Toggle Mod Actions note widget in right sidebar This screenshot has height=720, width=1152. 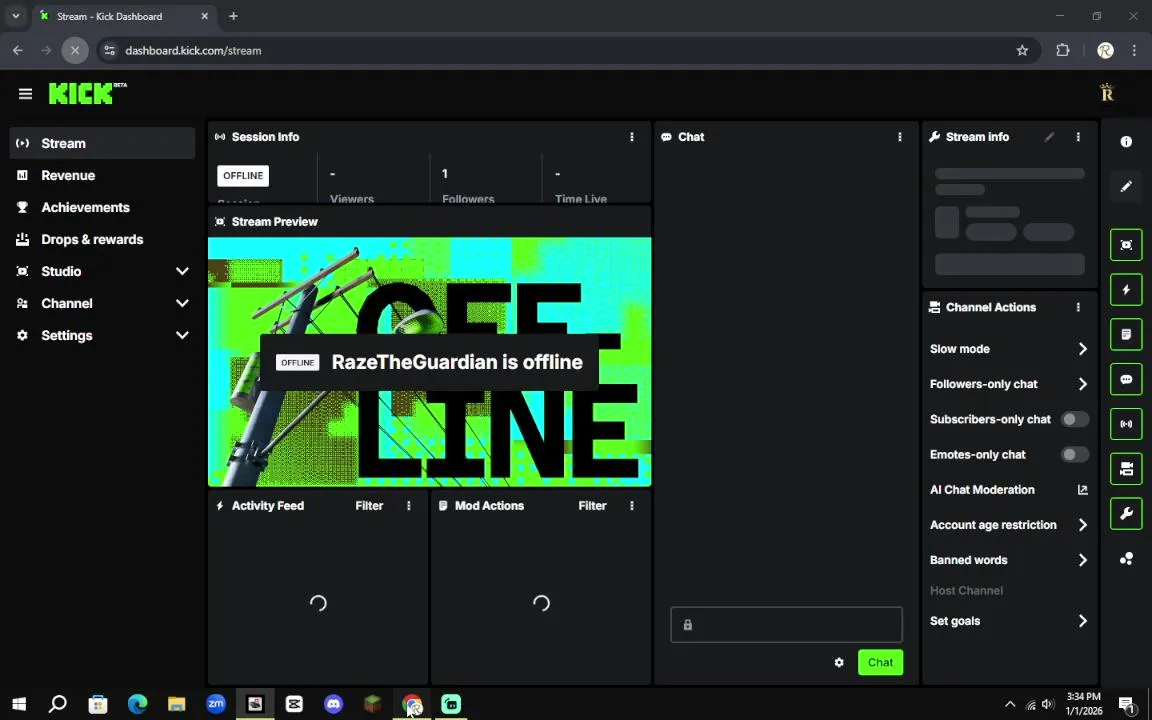tap(1126, 334)
